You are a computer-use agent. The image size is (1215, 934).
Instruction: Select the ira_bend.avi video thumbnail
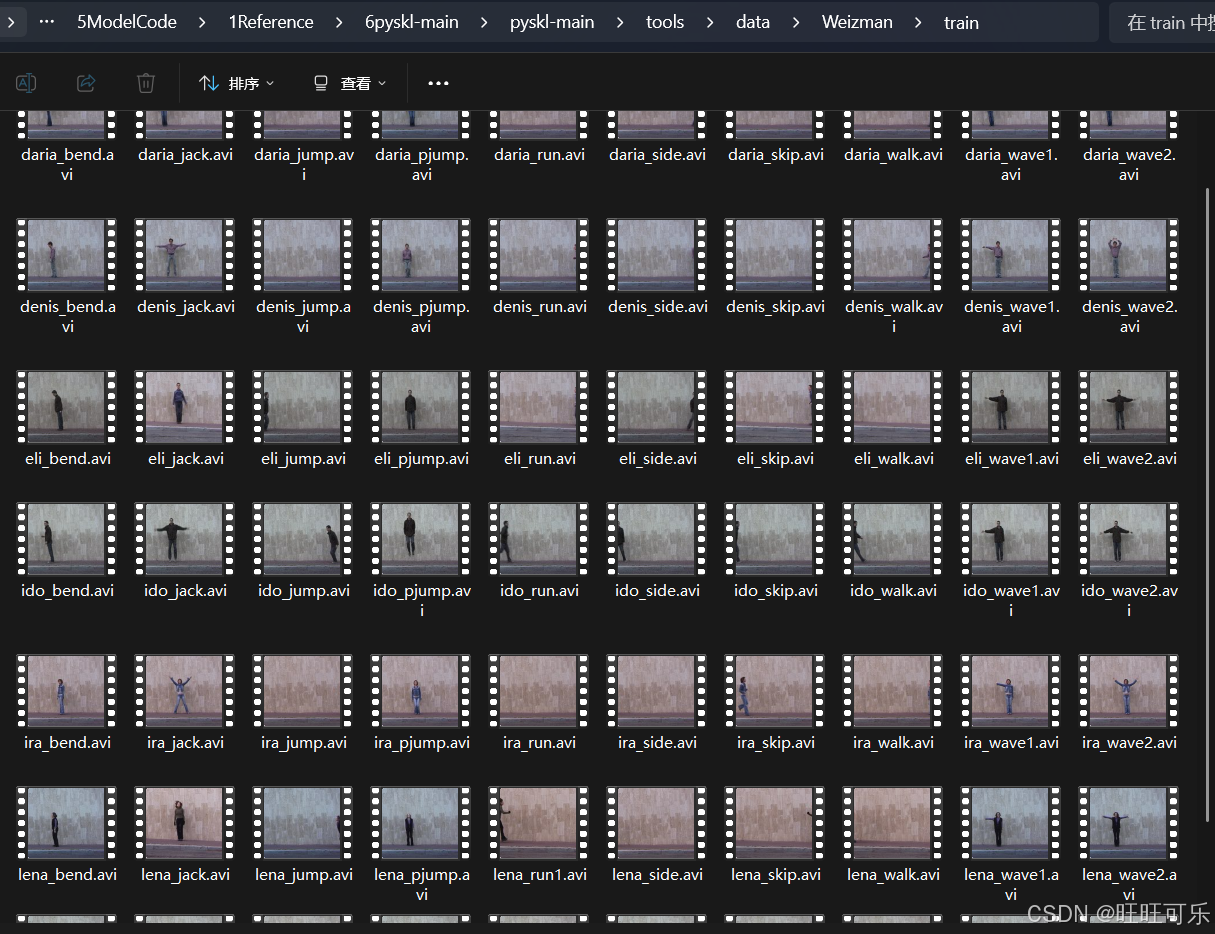click(x=67, y=691)
